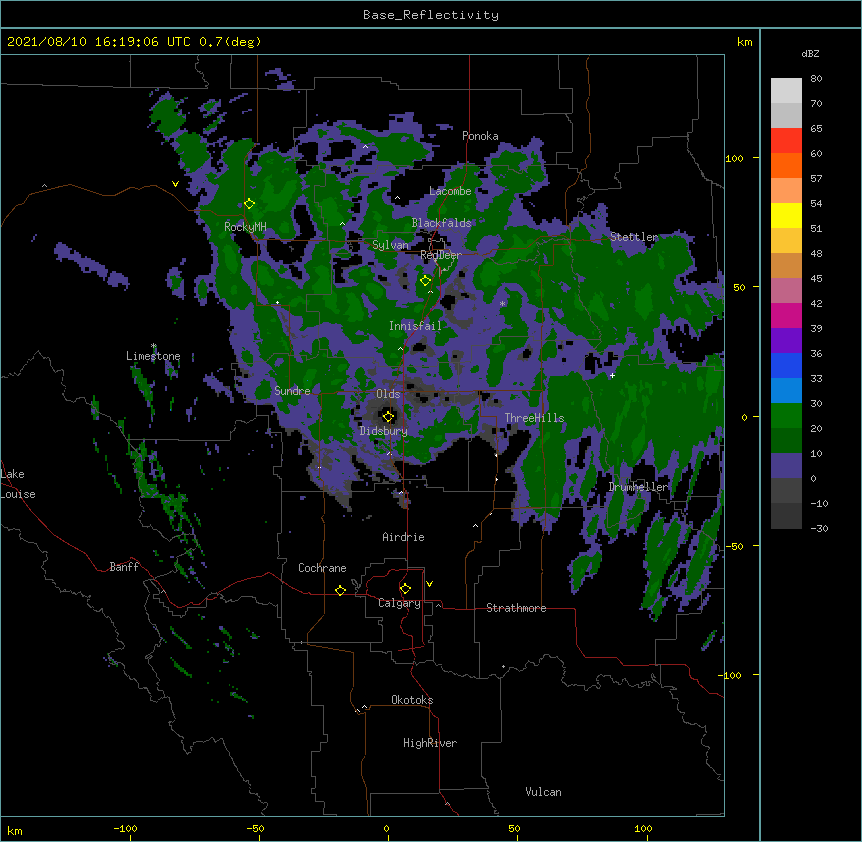Click the red 60 dBZ legend swatch
The image size is (862, 842).
[786, 141]
